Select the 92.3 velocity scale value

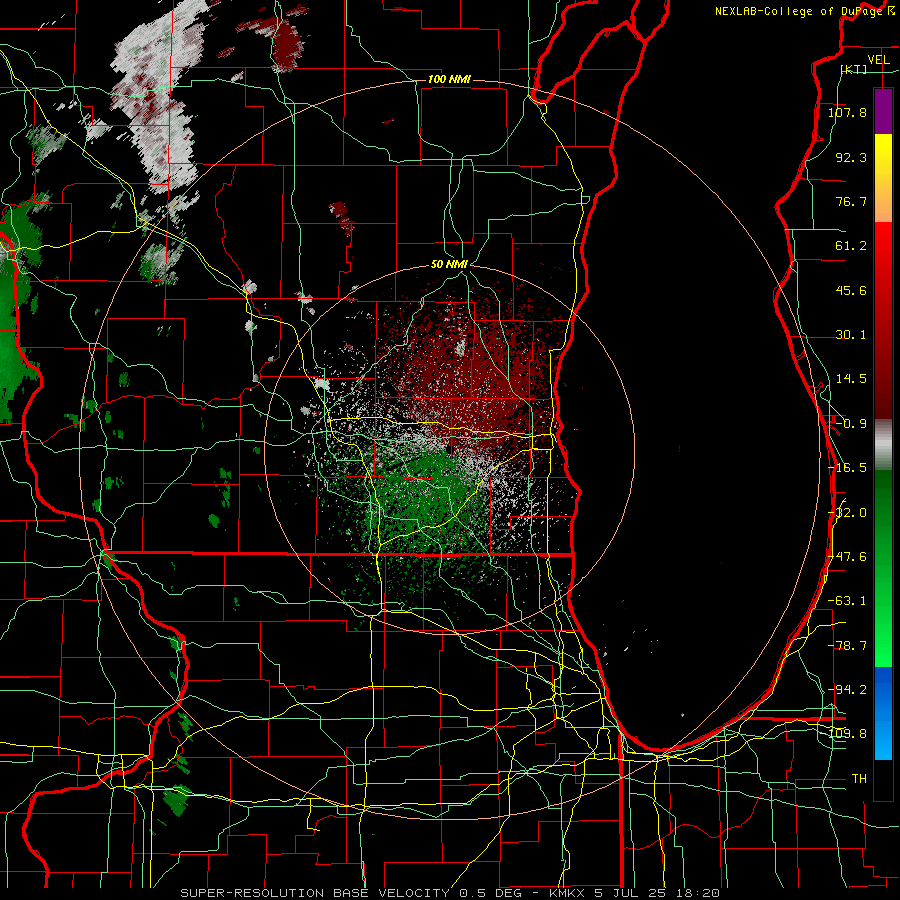click(851, 157)
